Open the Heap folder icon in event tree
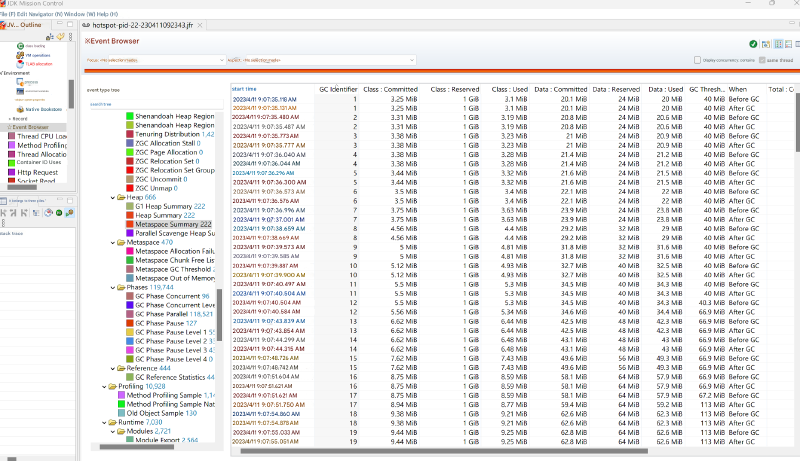Image resolution: width=800 pixels, height=461 pixels. coord(120,198)
